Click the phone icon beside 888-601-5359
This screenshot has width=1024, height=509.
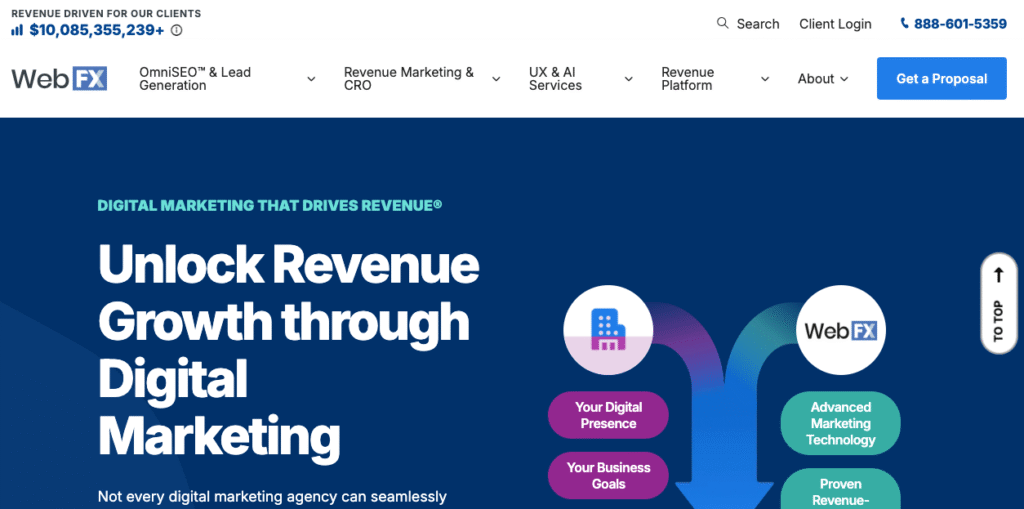[904, 24]
